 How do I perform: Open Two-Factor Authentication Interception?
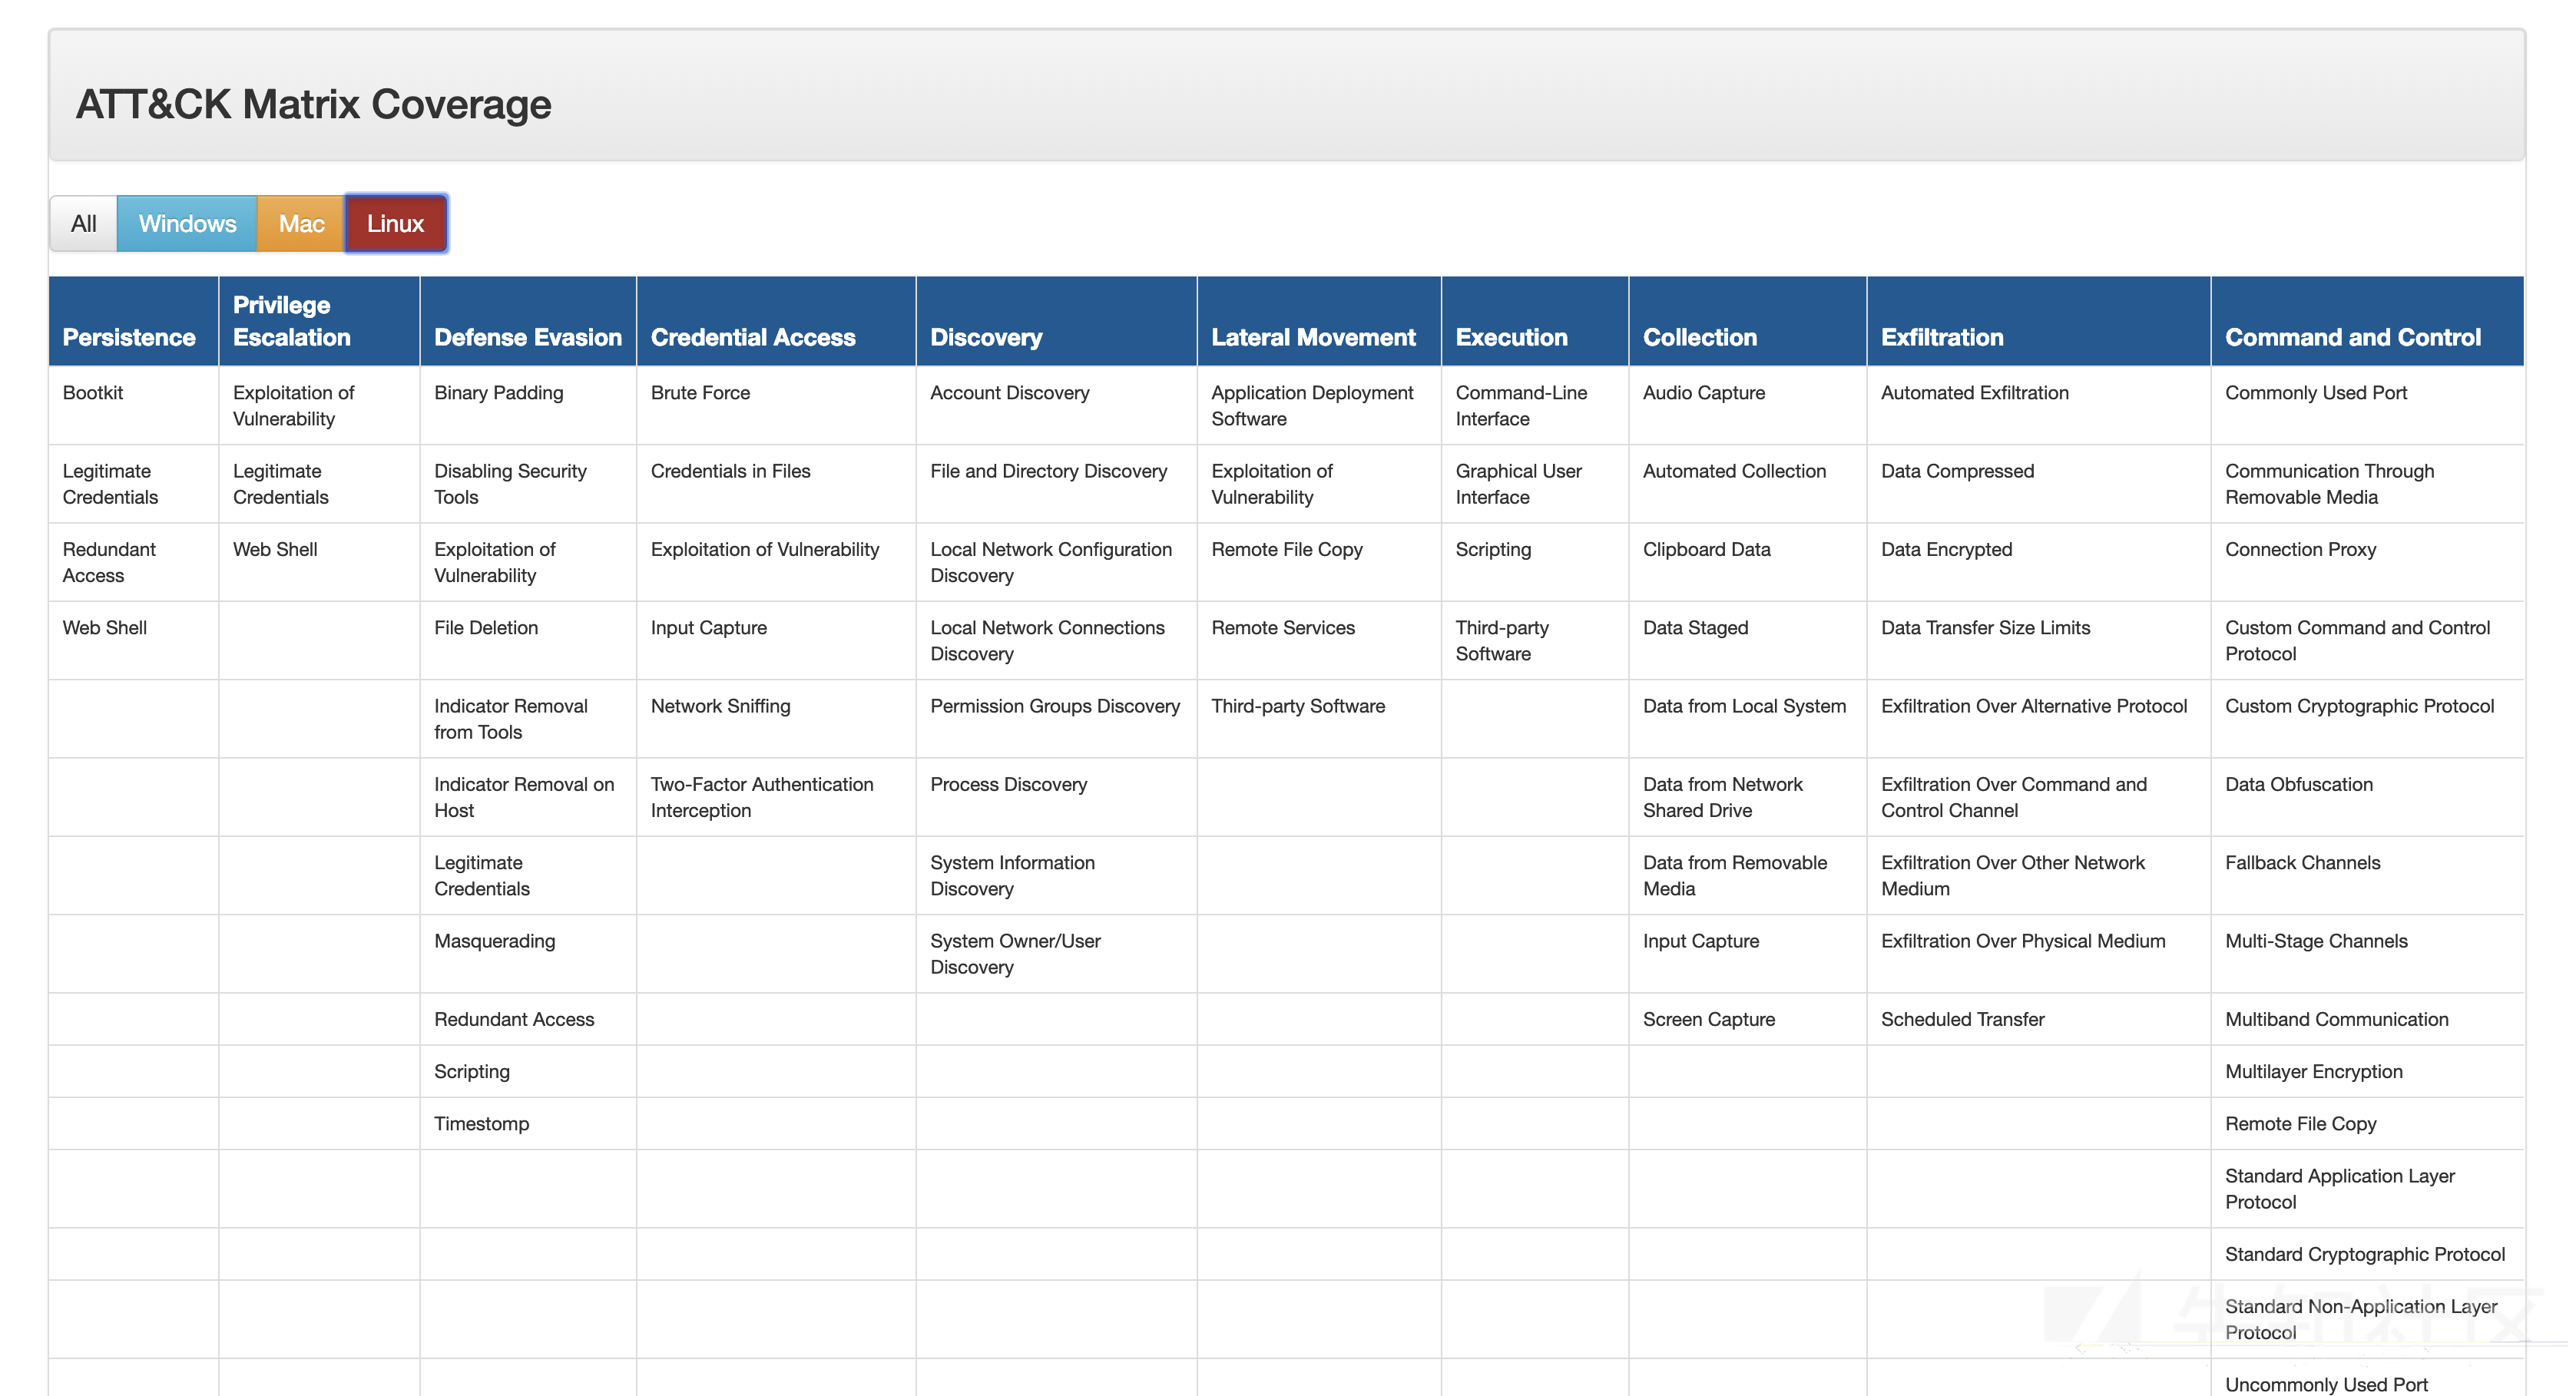[x=762, y=797]
